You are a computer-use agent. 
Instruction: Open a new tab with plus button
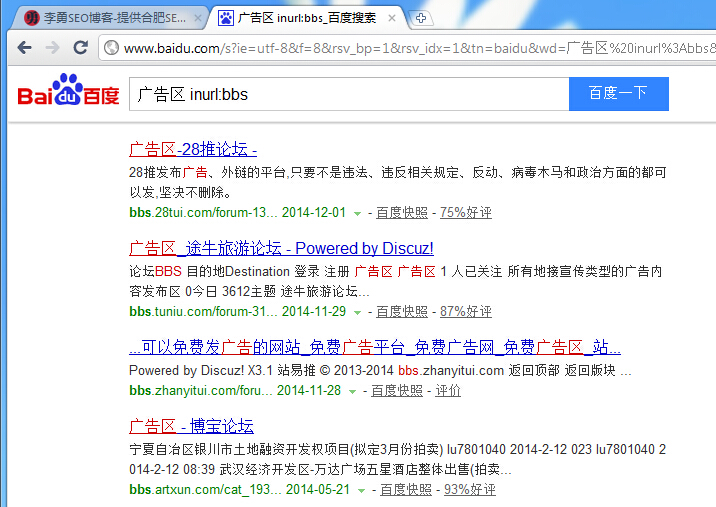coord(421,18)
